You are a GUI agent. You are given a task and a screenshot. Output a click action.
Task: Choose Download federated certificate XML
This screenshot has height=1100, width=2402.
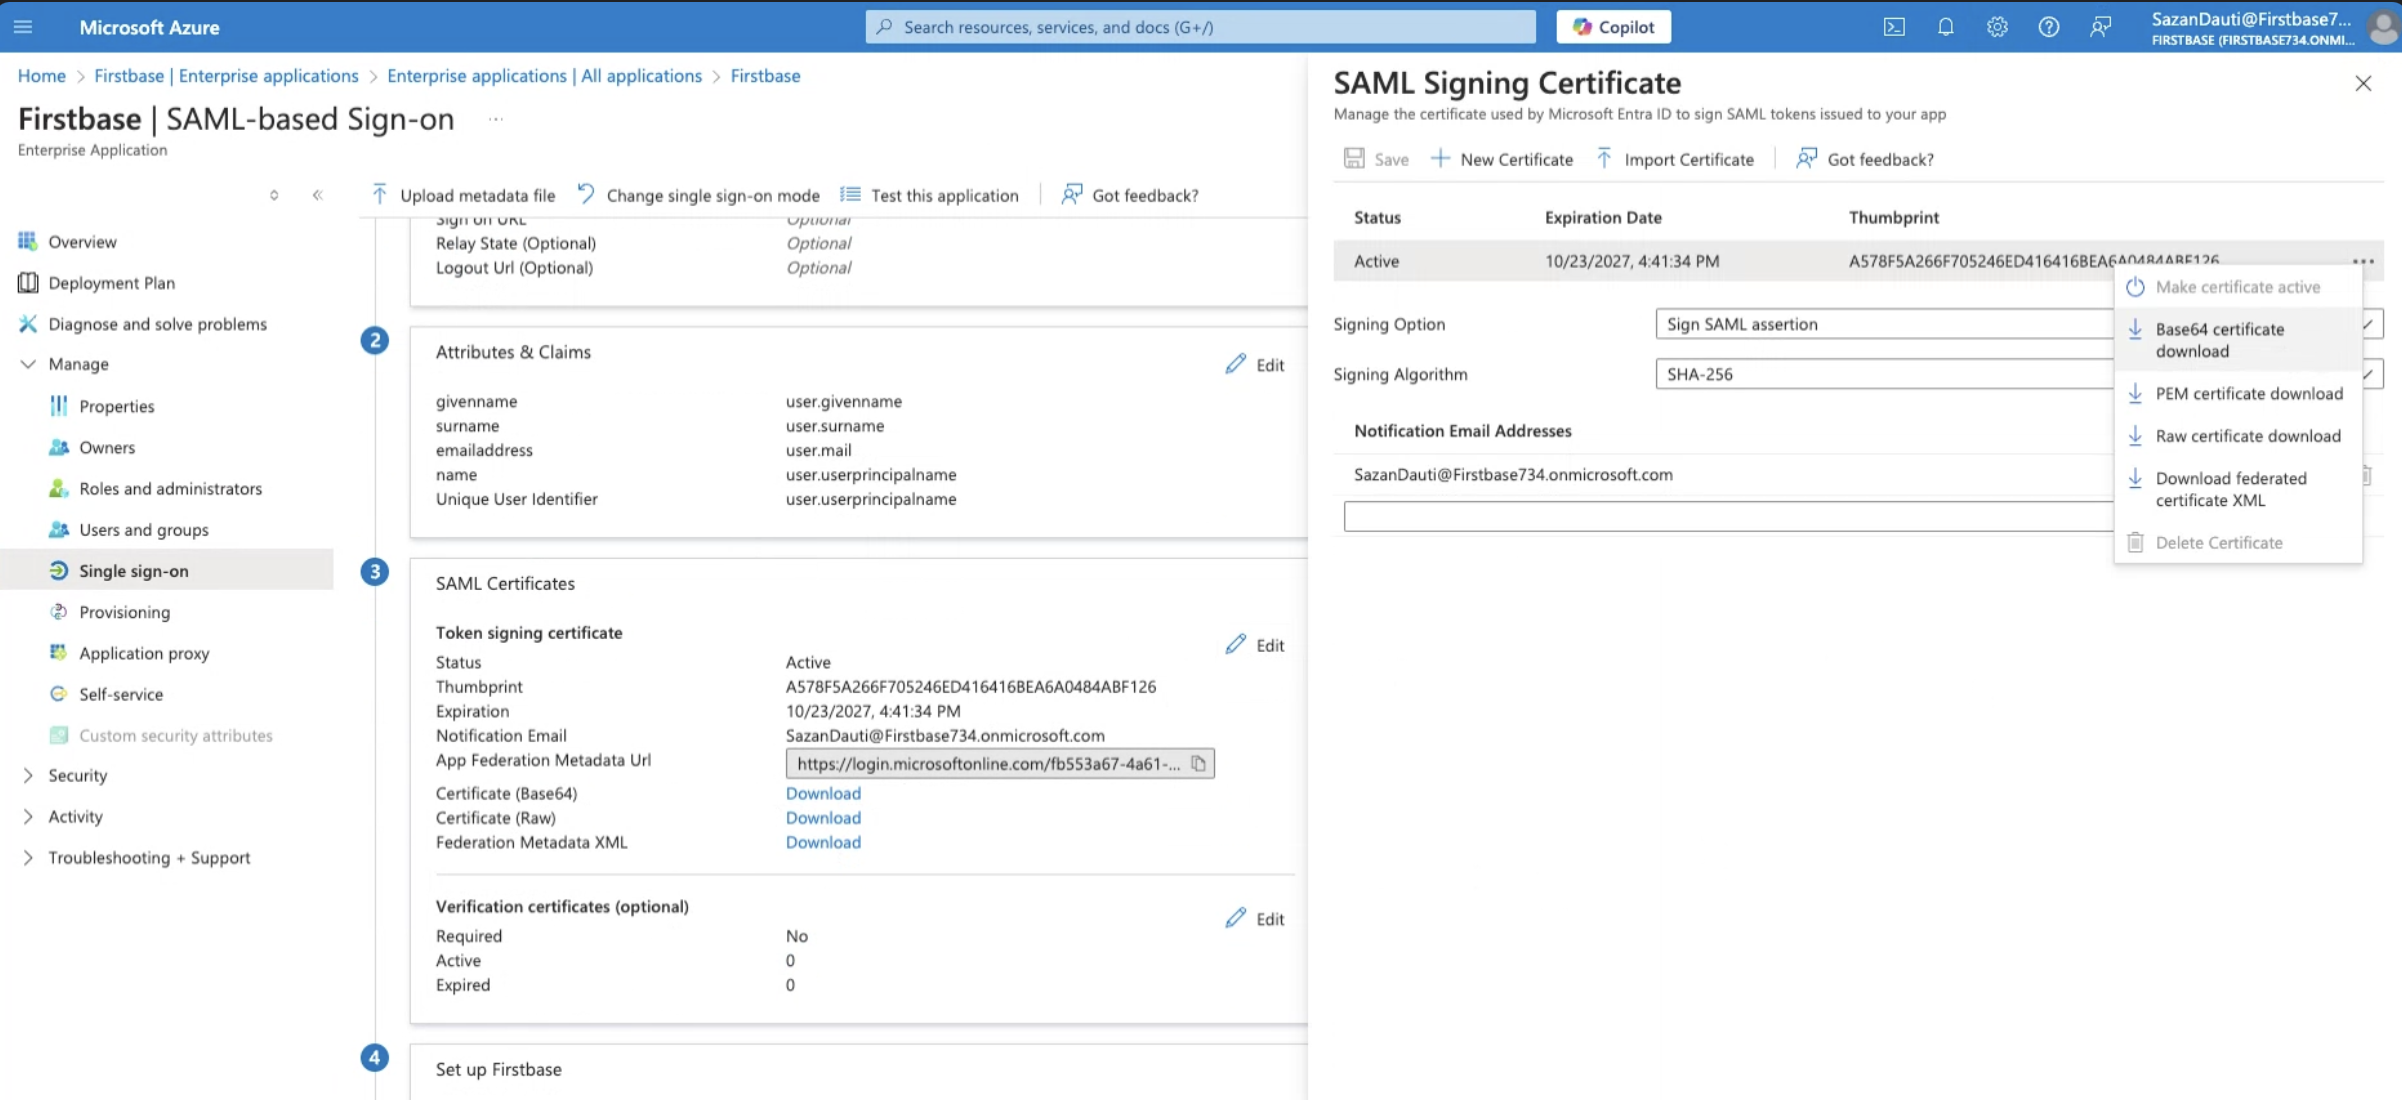pyautogui.click(x=2238, y=489)
